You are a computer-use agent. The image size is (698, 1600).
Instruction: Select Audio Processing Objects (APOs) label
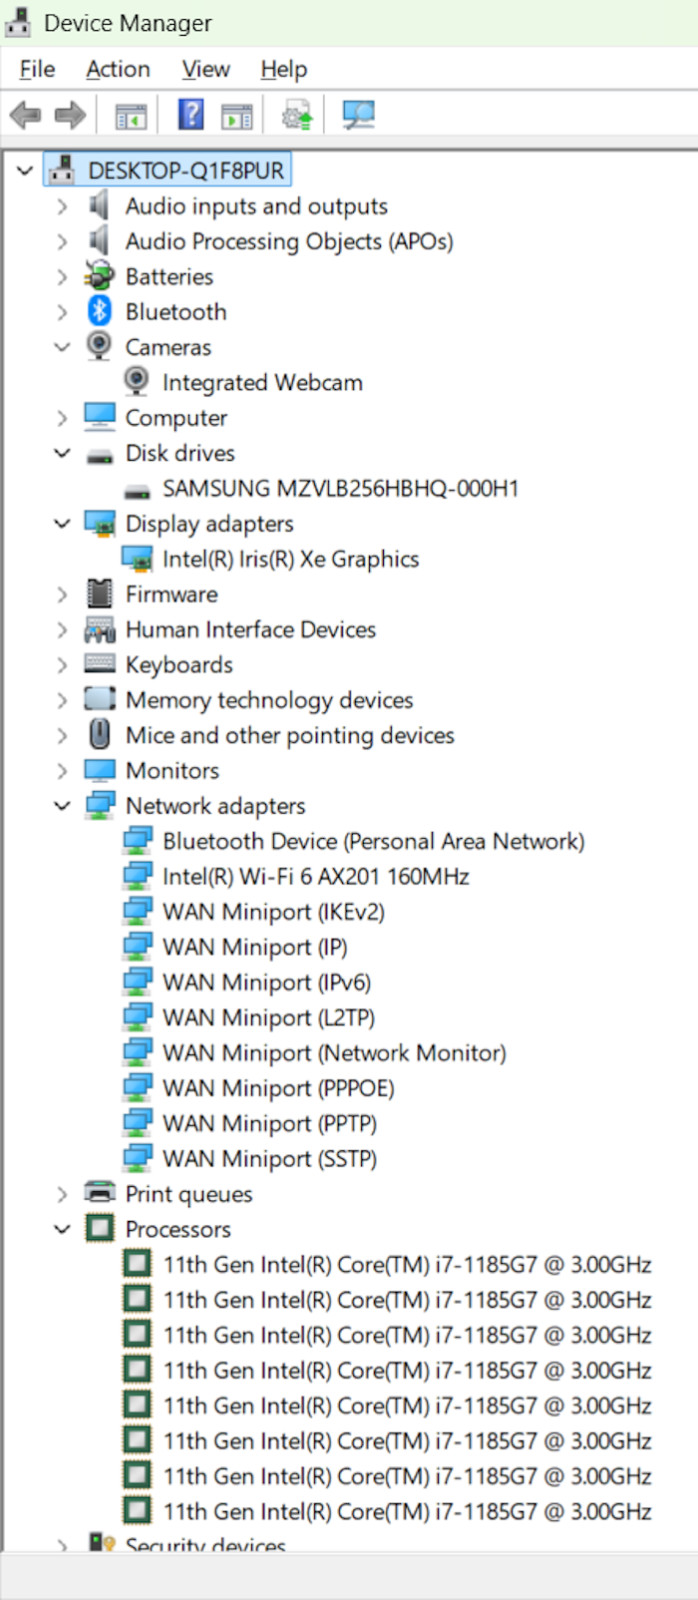[x=289, y=241]
